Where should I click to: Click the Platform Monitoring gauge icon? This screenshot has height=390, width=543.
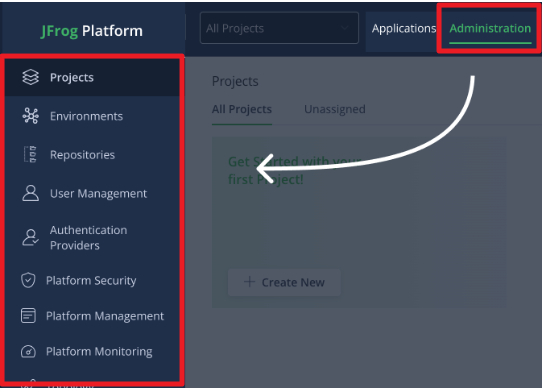28,351
